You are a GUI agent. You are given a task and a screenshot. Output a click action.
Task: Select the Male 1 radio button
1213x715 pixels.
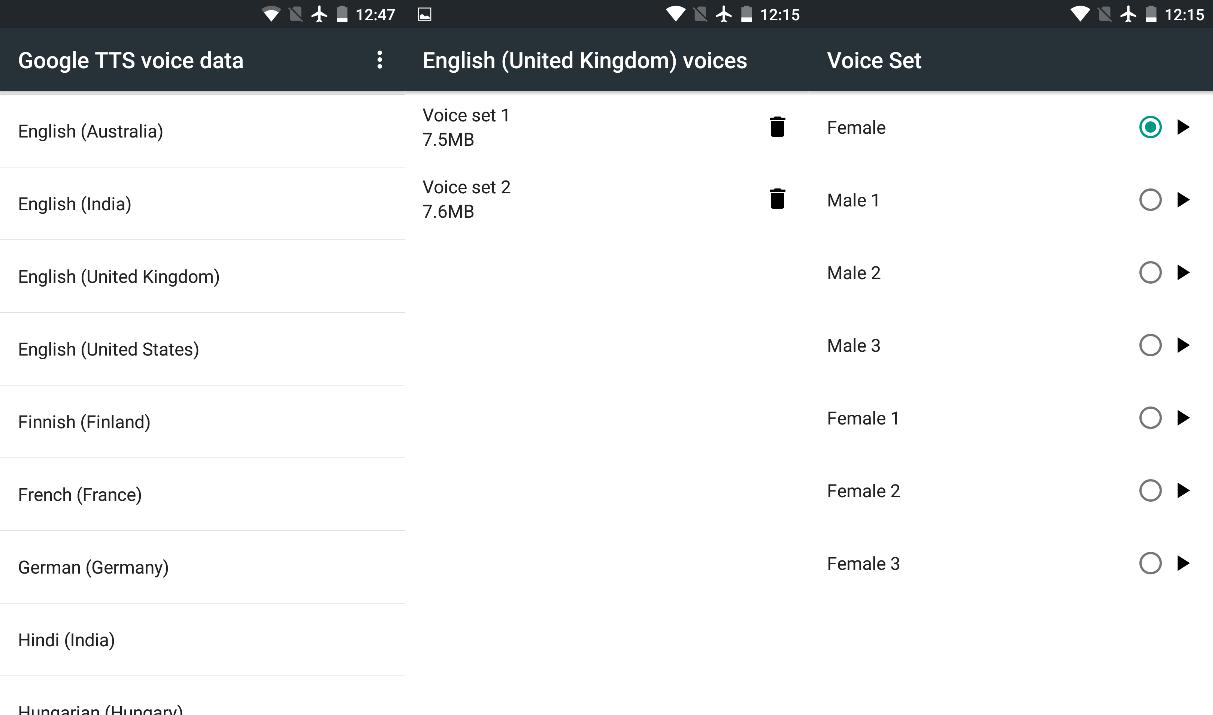1150,200
